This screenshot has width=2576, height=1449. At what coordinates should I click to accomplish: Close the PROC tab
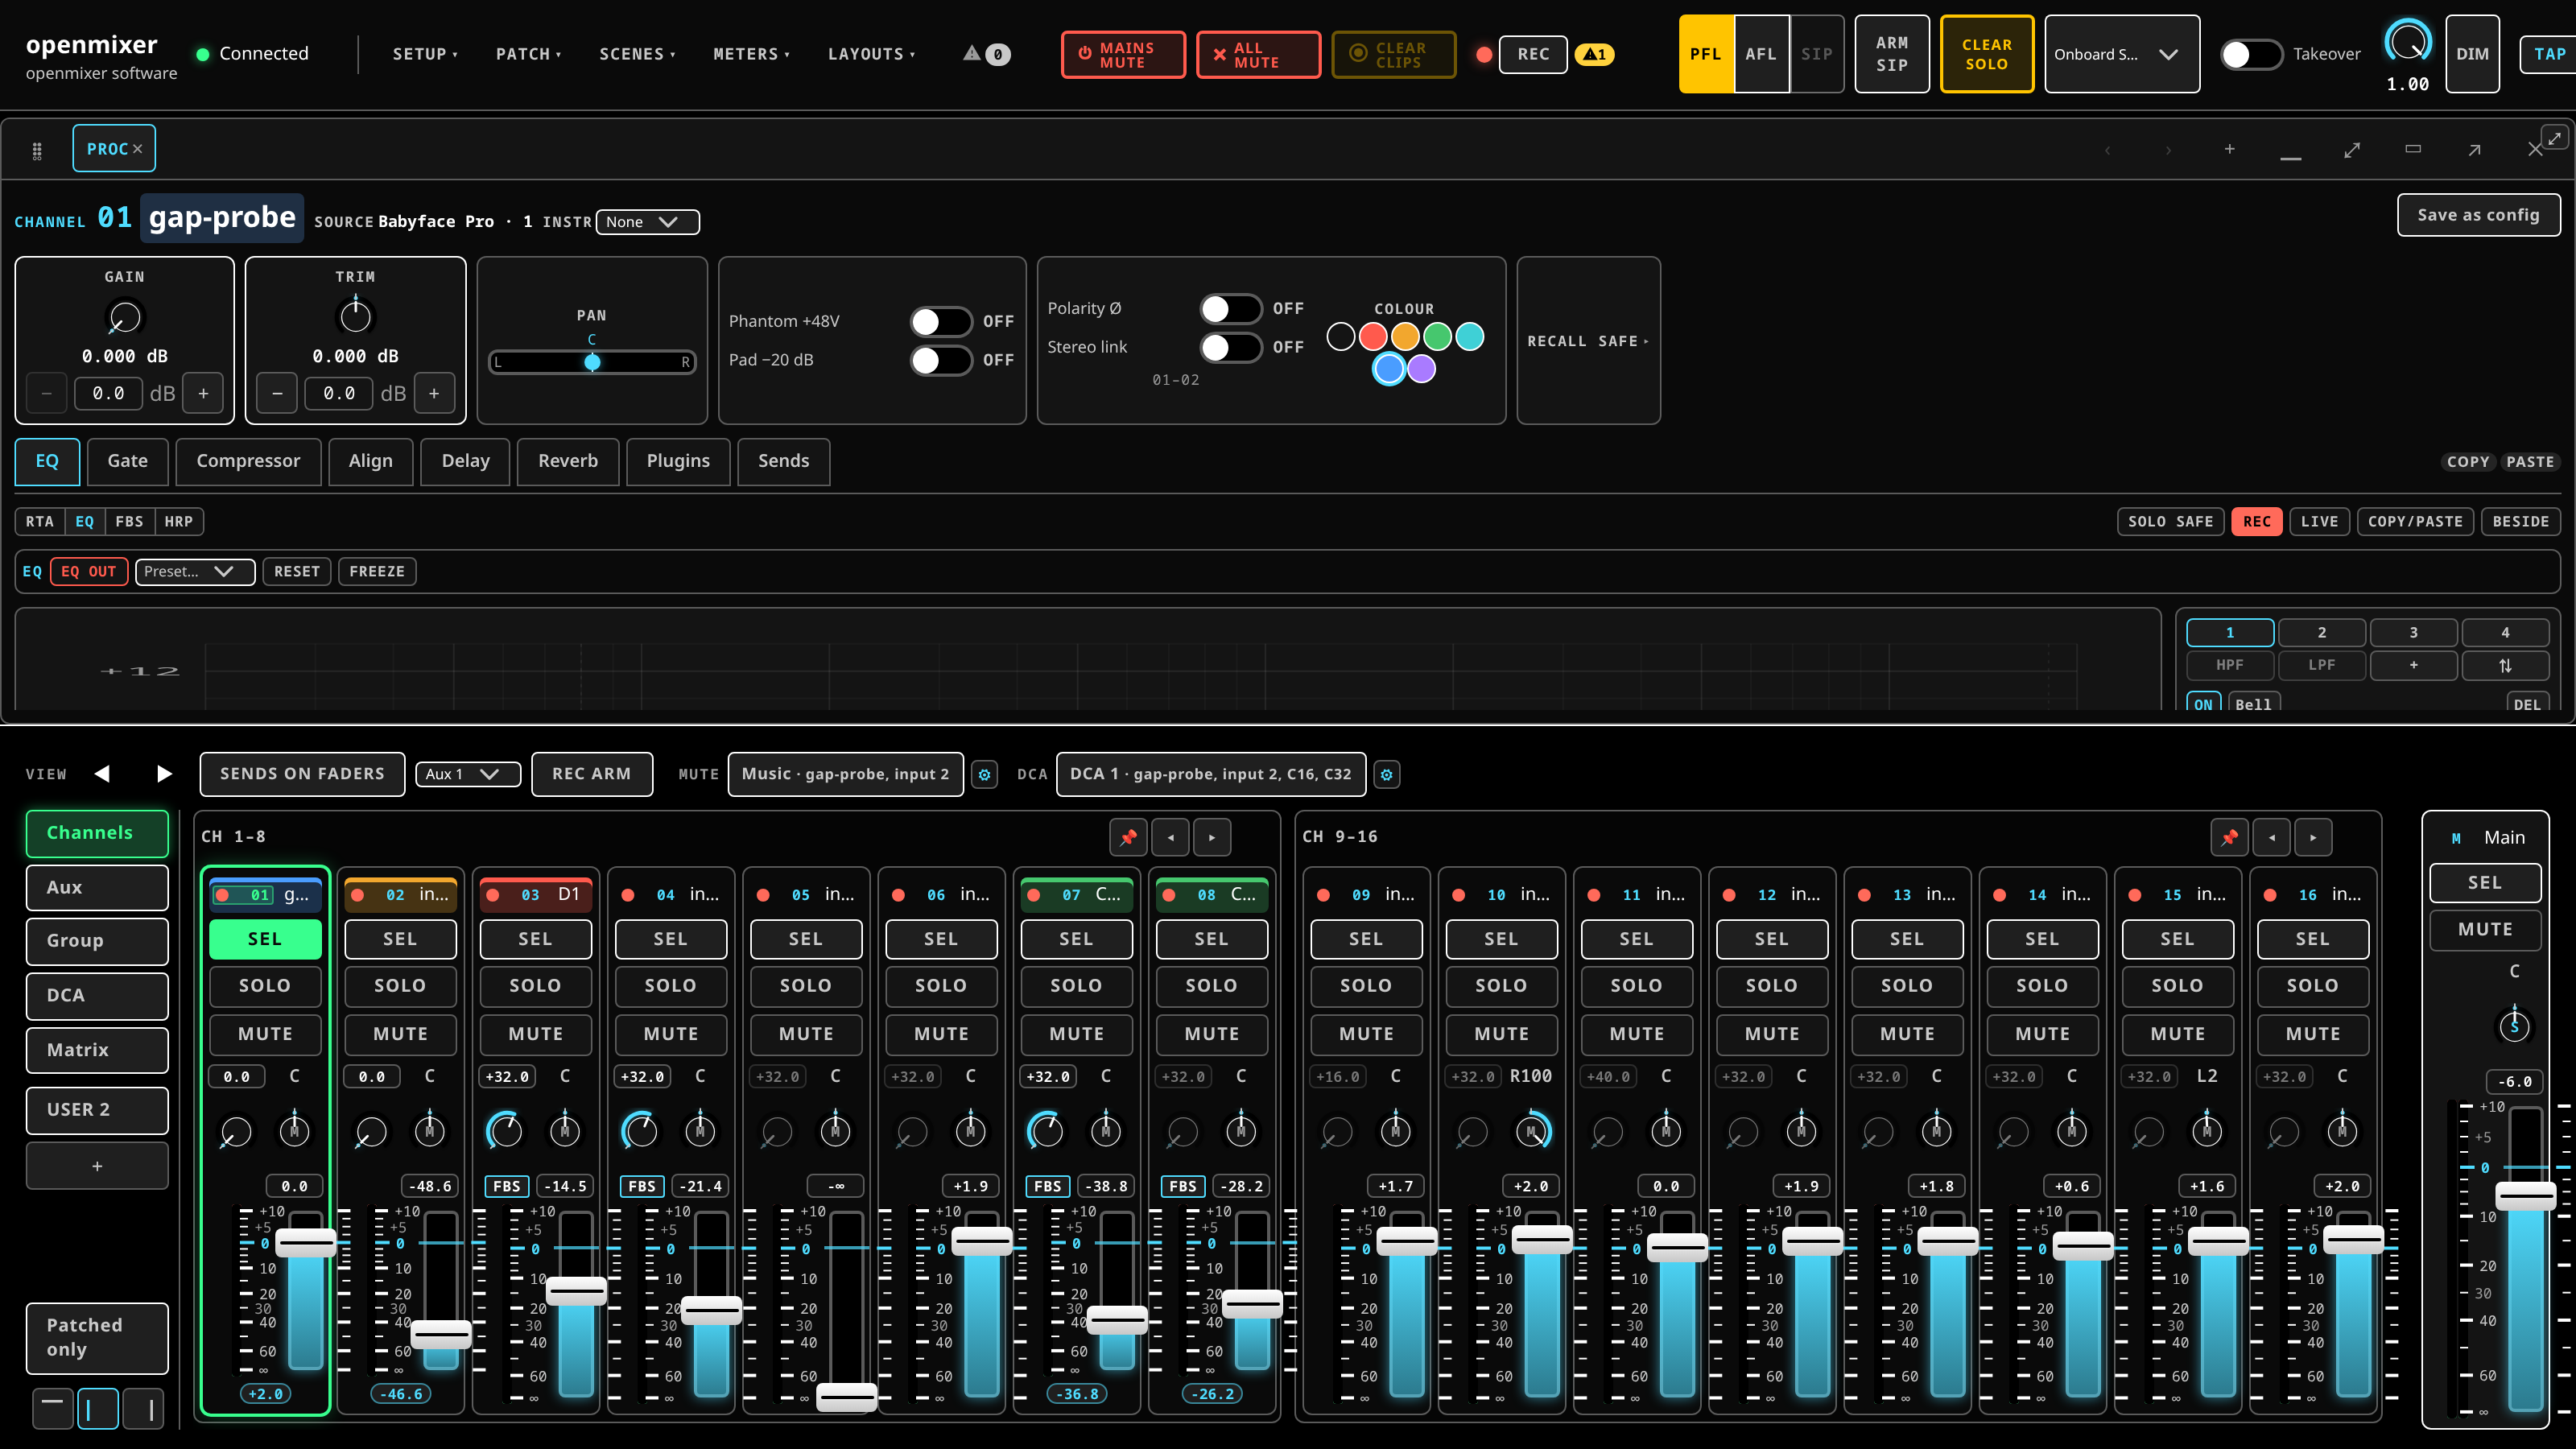138,149
